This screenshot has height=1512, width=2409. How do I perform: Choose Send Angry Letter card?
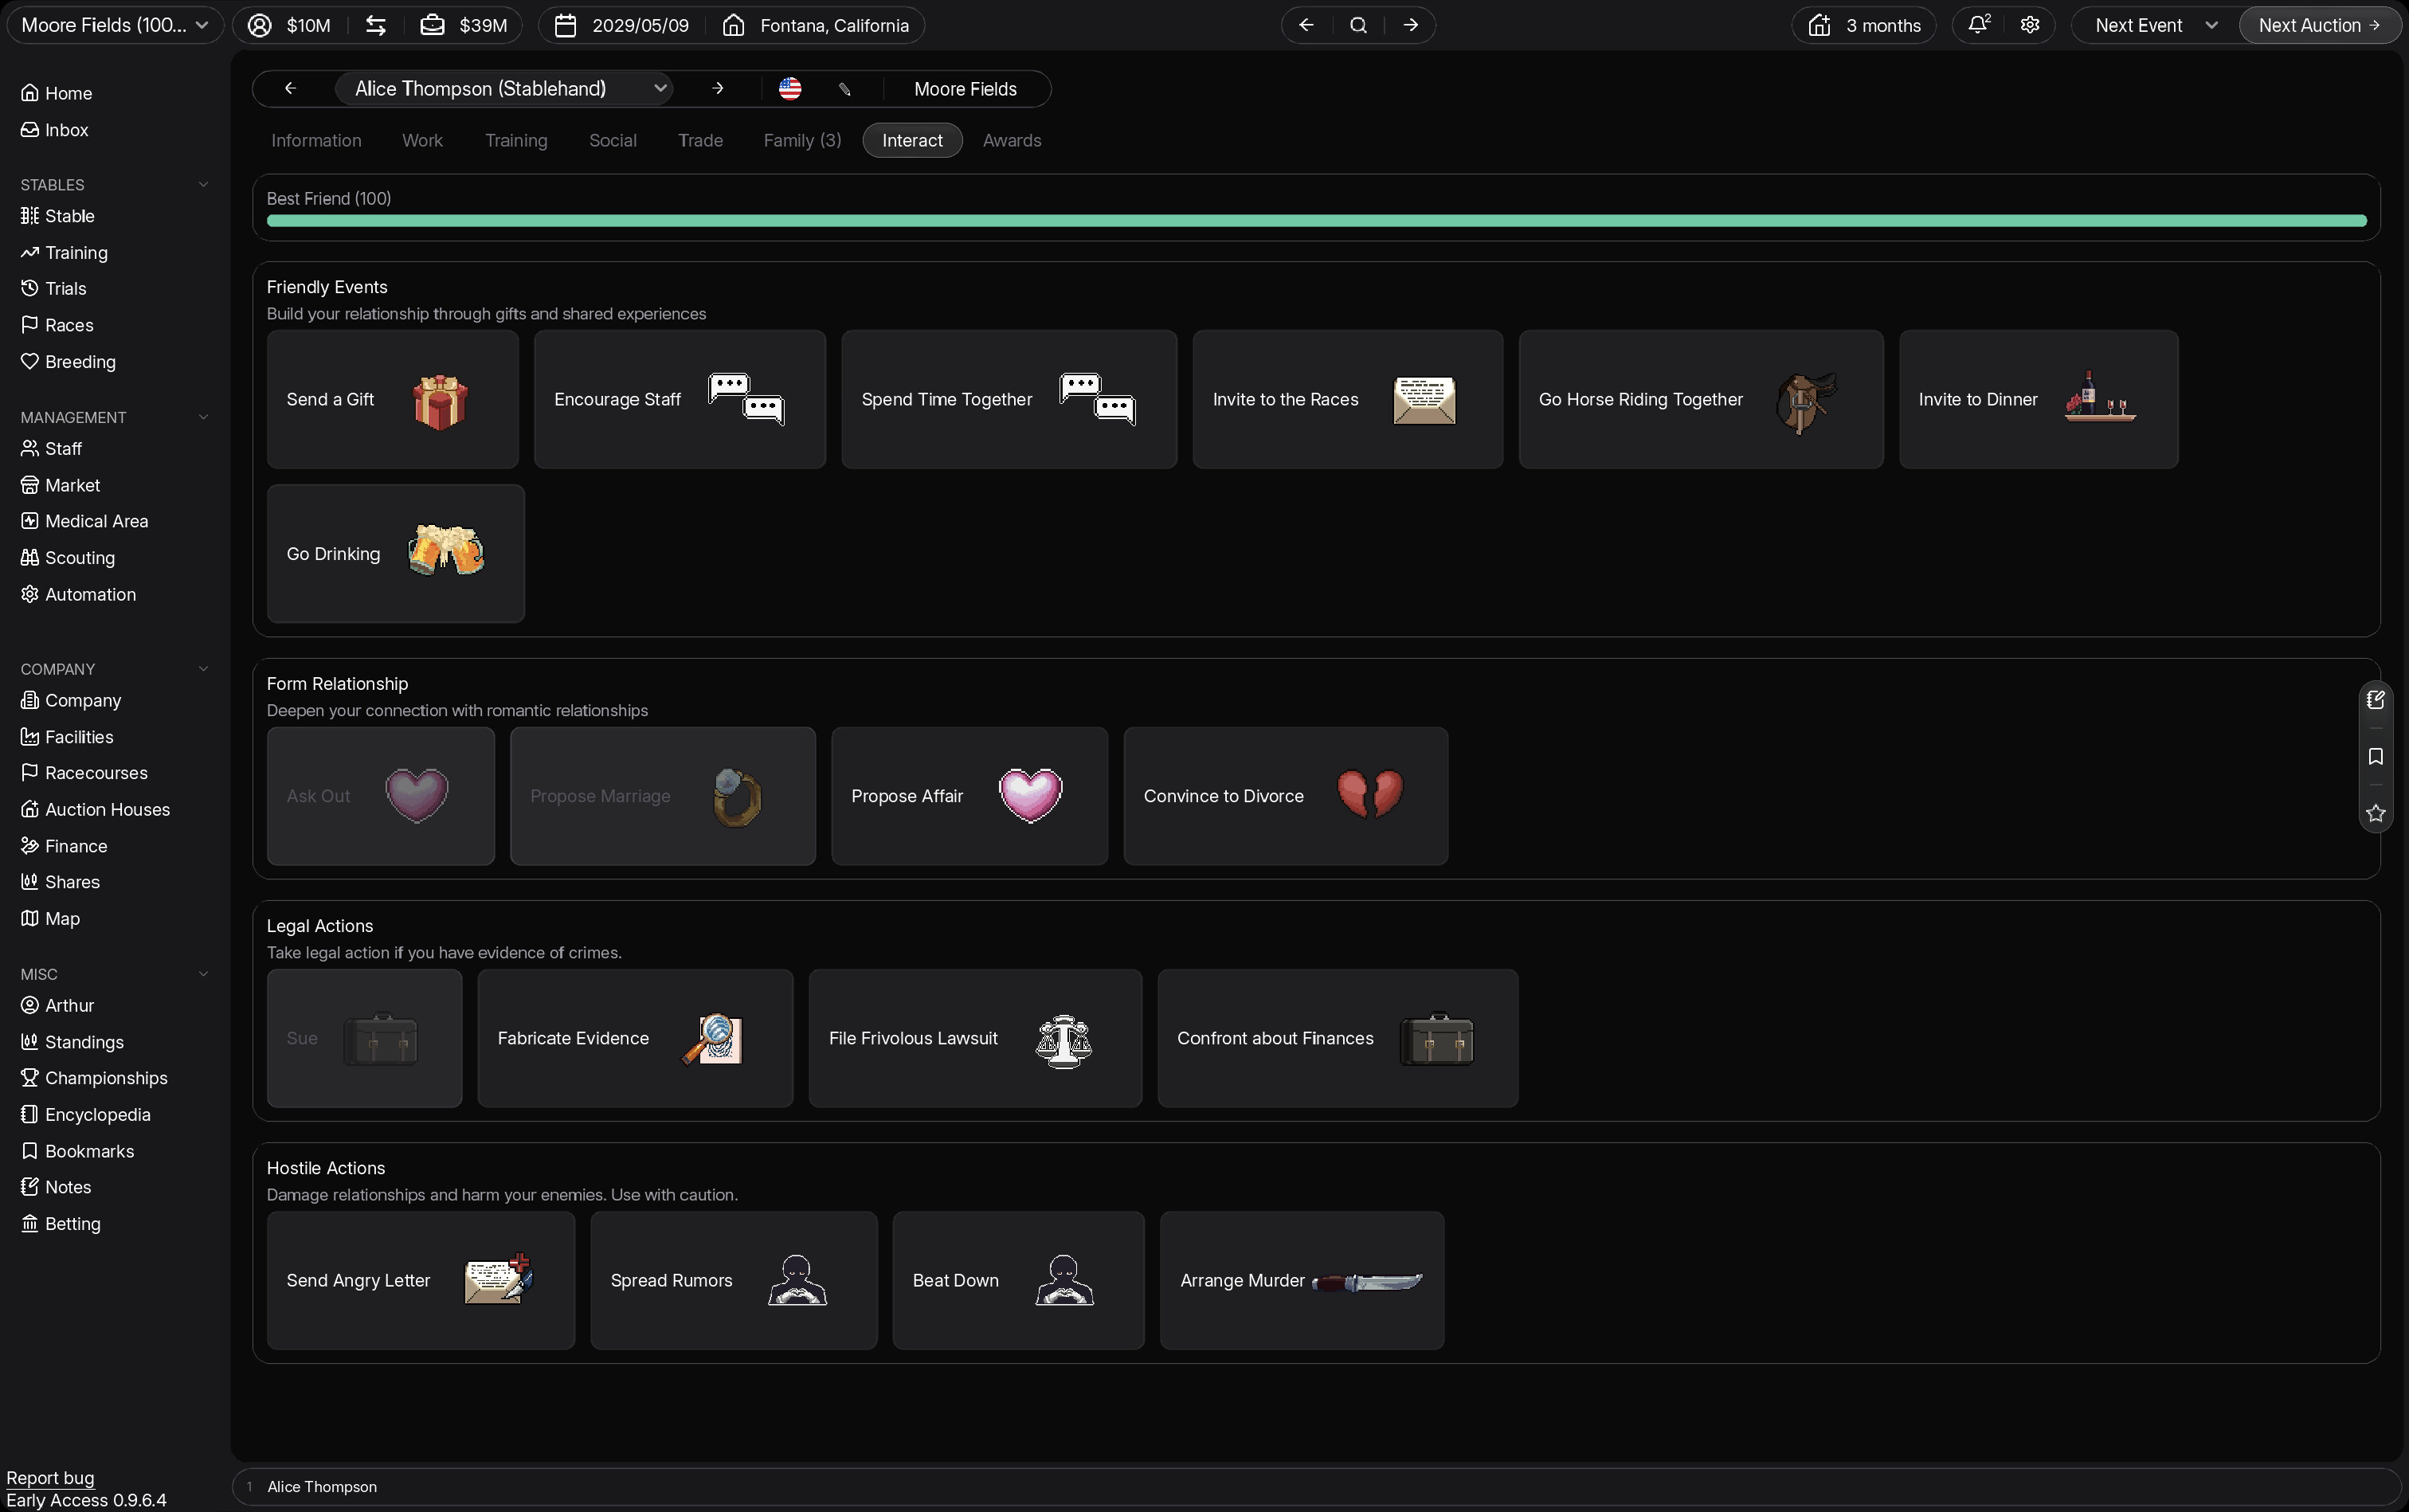point(420,1280)
